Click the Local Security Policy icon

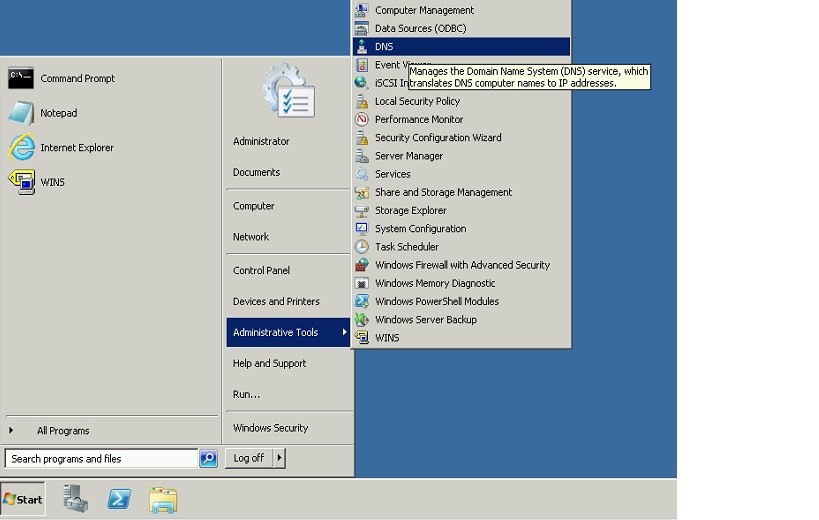(361, 101)
